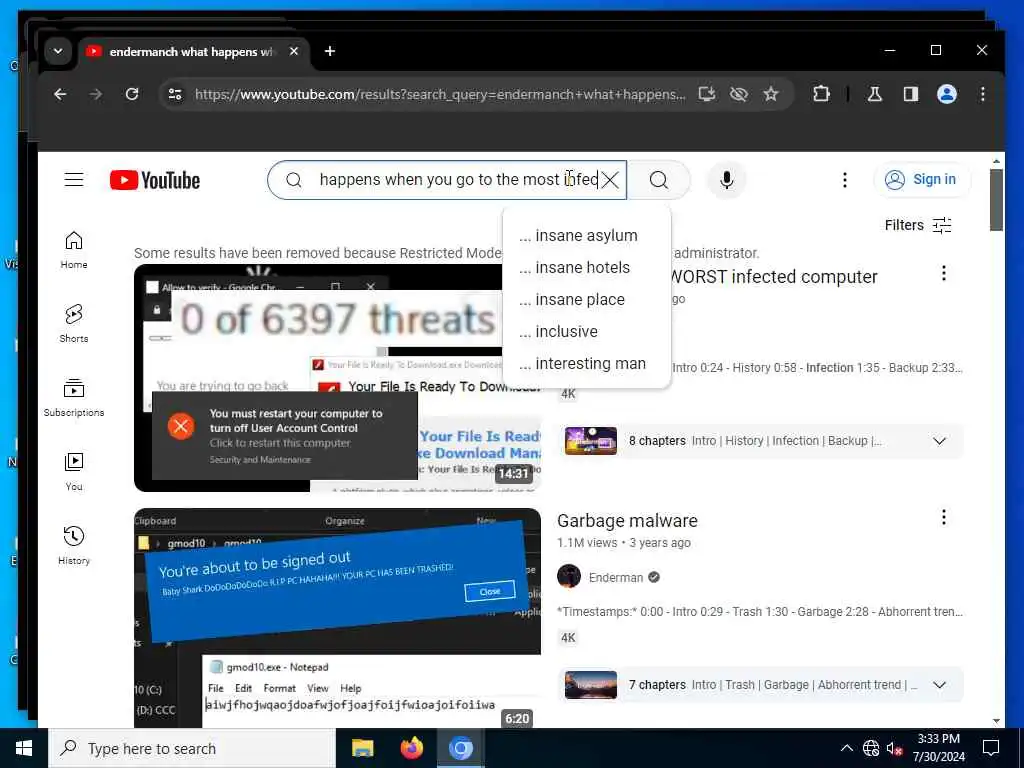
Task: Choose suggestion 'interesting man'
Action: point(586,364)
